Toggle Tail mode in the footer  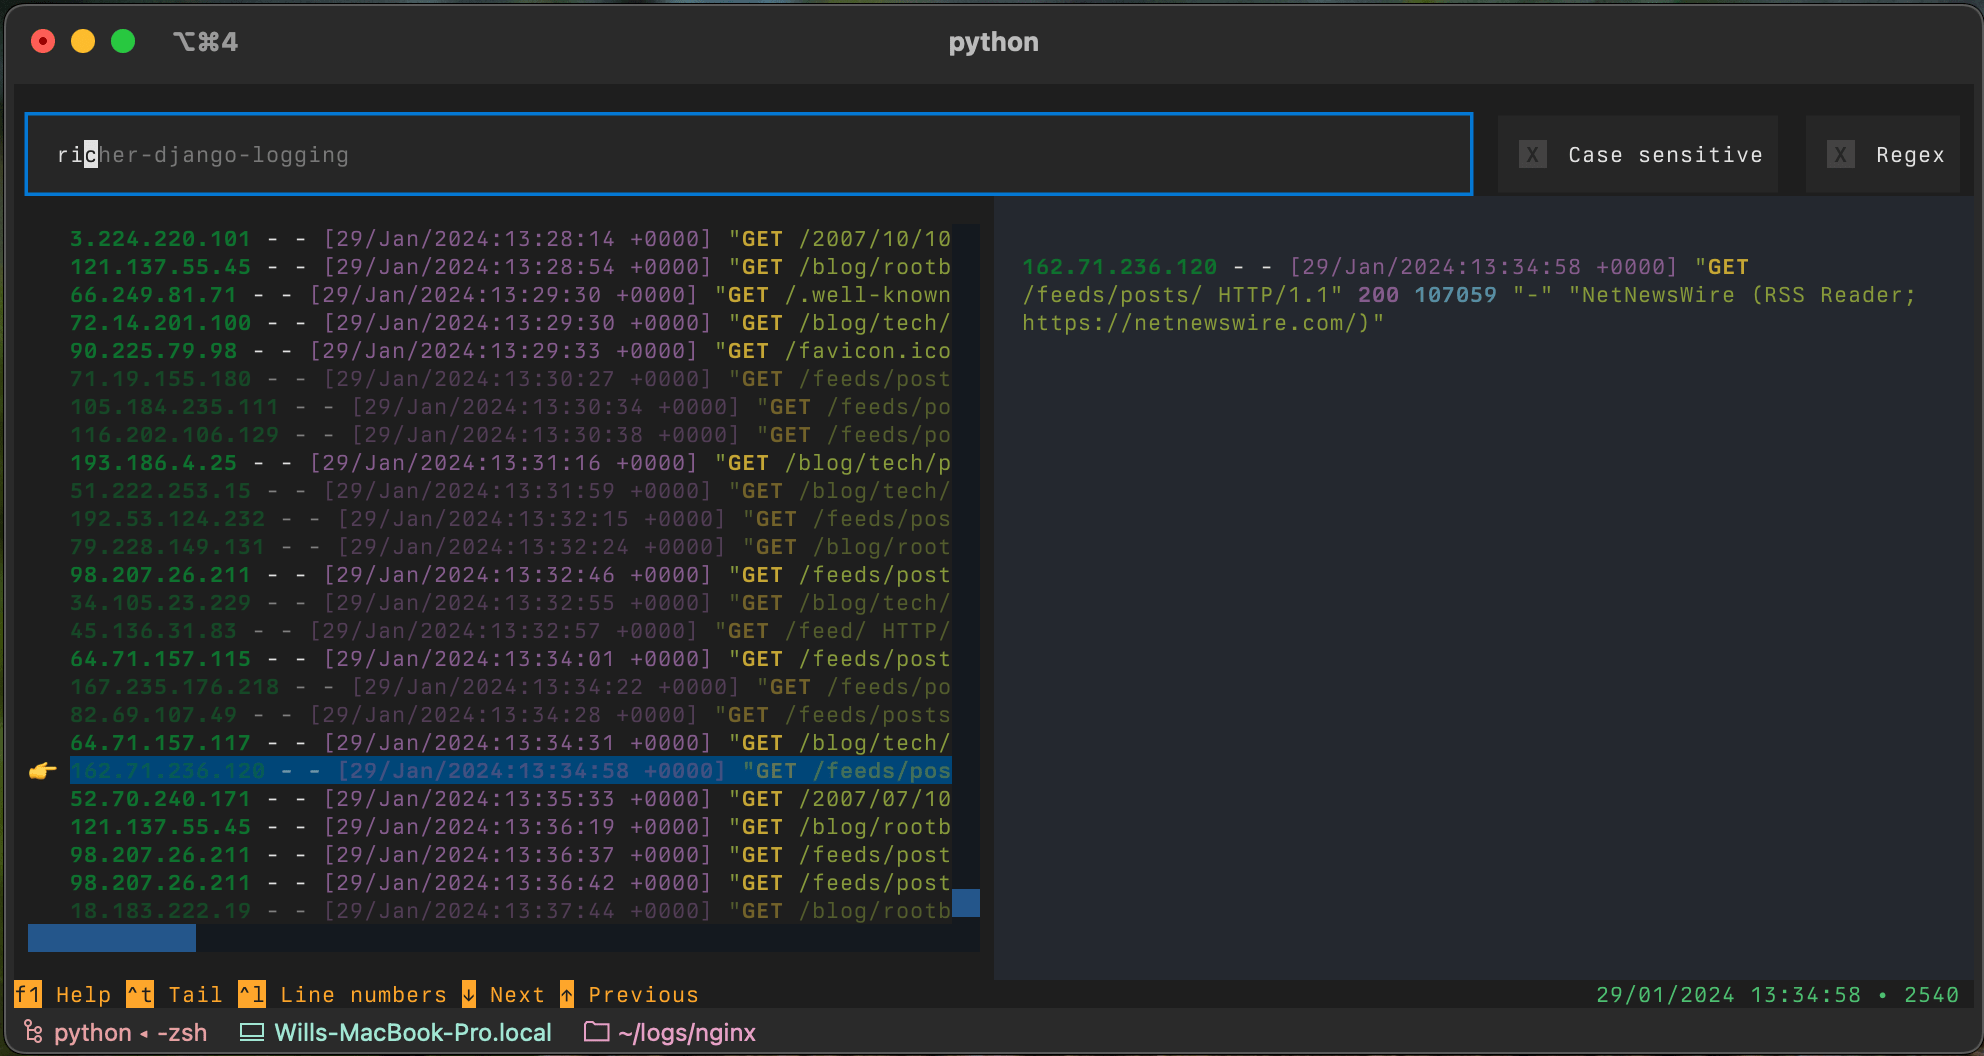point(195,994)
